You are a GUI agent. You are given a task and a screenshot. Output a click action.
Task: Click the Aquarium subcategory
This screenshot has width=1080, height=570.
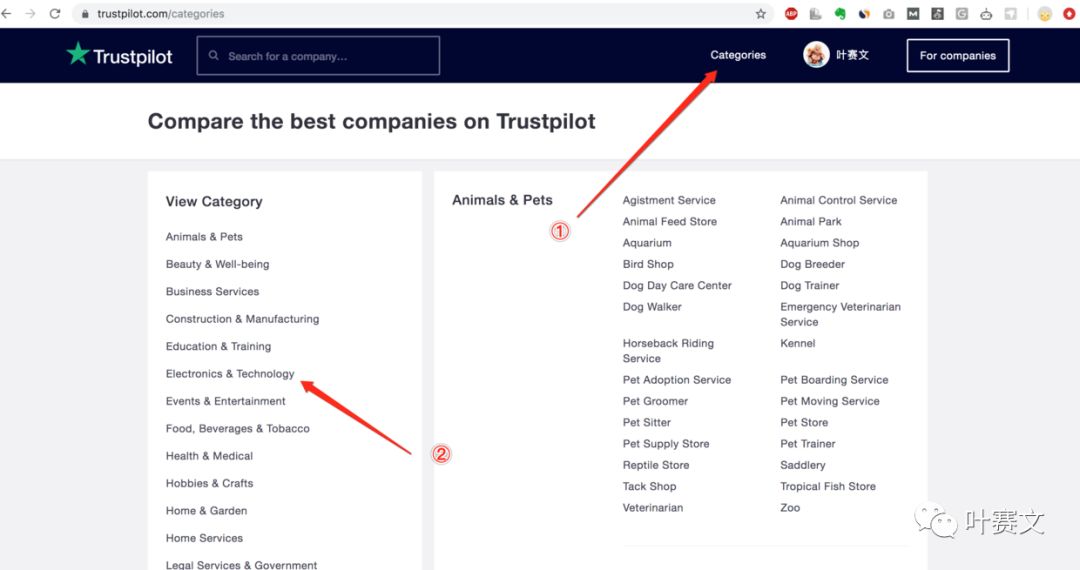pyautogui.click(x=647, y=243)
